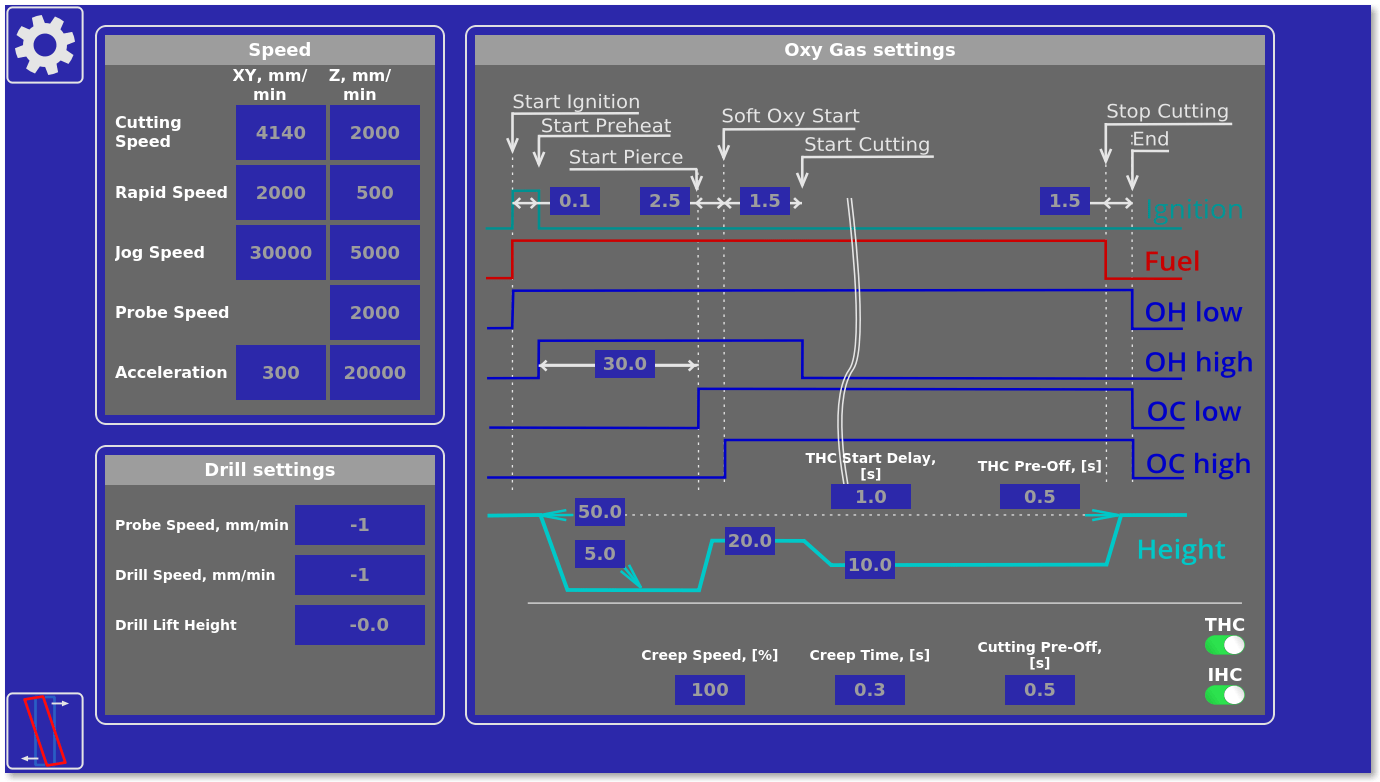Edit the Cutting Pre-Off value 0.5
This screenshot has height=782, width=1380.
click(1039, 689)
